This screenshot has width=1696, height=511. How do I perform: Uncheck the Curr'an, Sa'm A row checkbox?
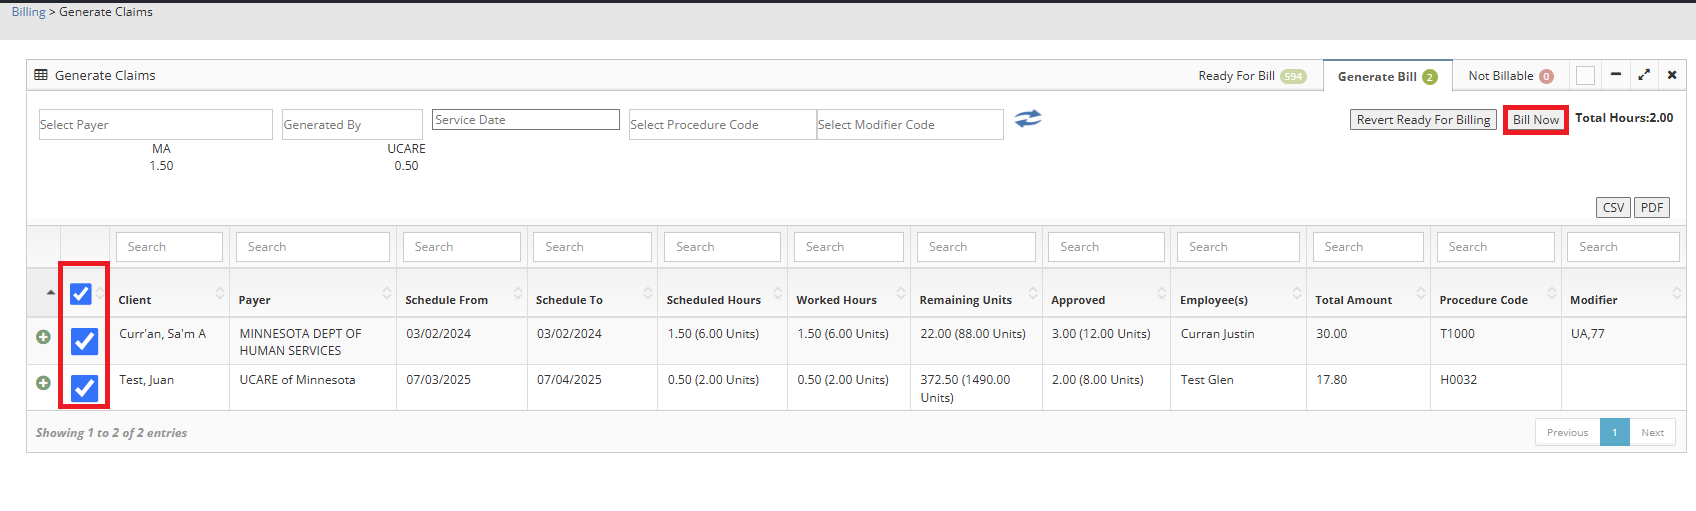coord(85,342)
